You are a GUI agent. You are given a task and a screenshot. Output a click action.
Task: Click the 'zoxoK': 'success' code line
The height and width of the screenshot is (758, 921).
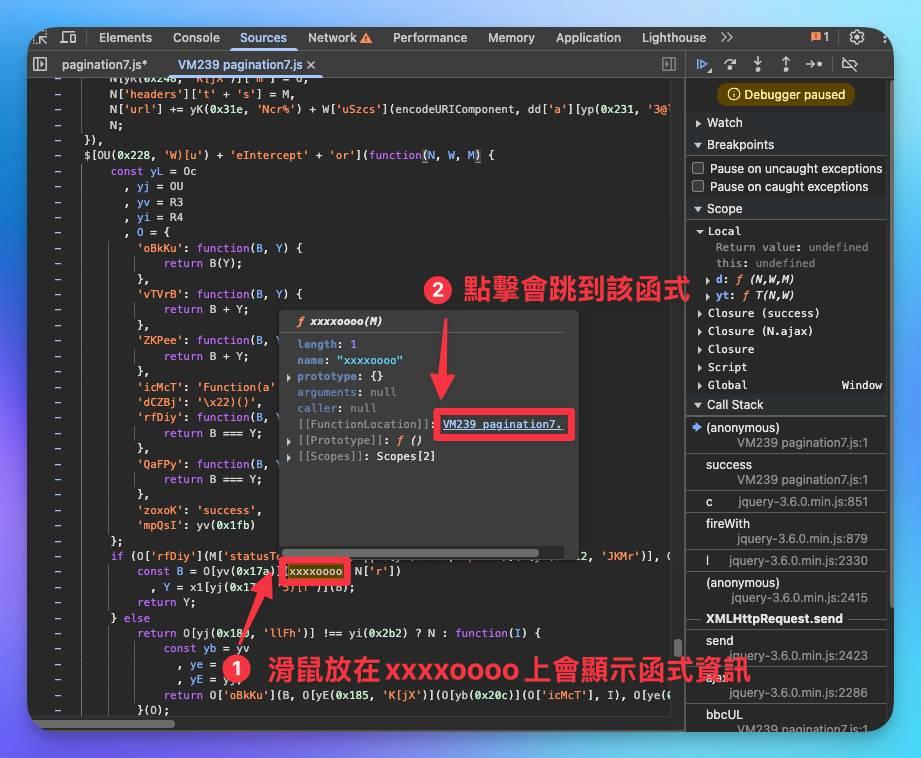(x=200, y=510)
